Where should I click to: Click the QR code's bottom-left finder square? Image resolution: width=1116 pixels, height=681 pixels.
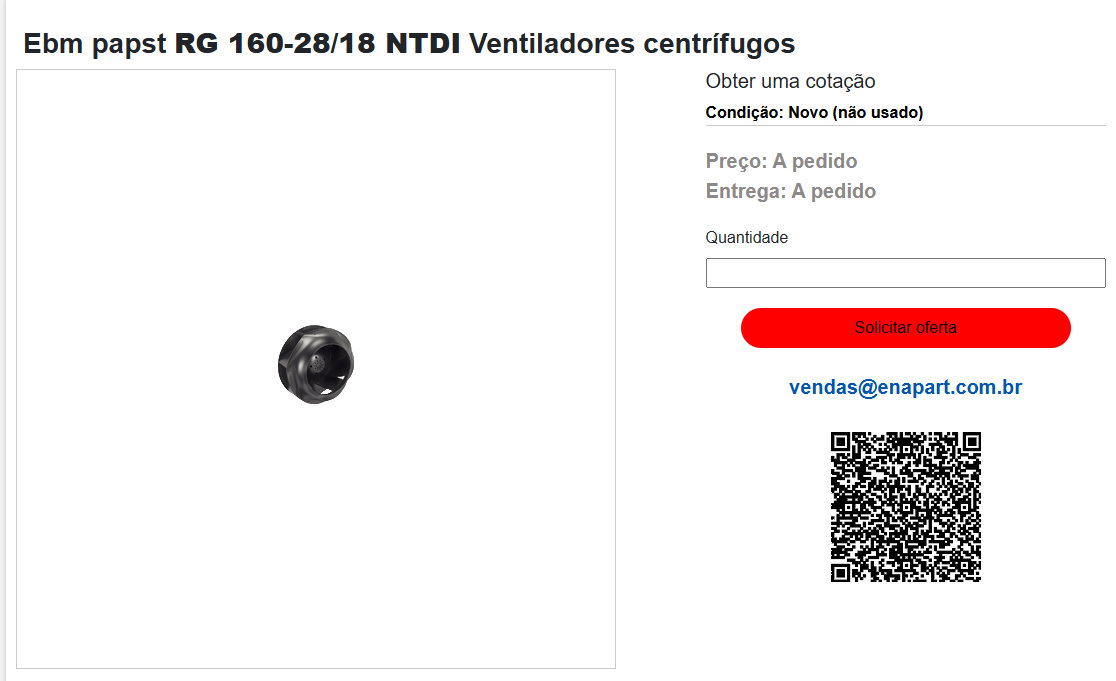841,572
